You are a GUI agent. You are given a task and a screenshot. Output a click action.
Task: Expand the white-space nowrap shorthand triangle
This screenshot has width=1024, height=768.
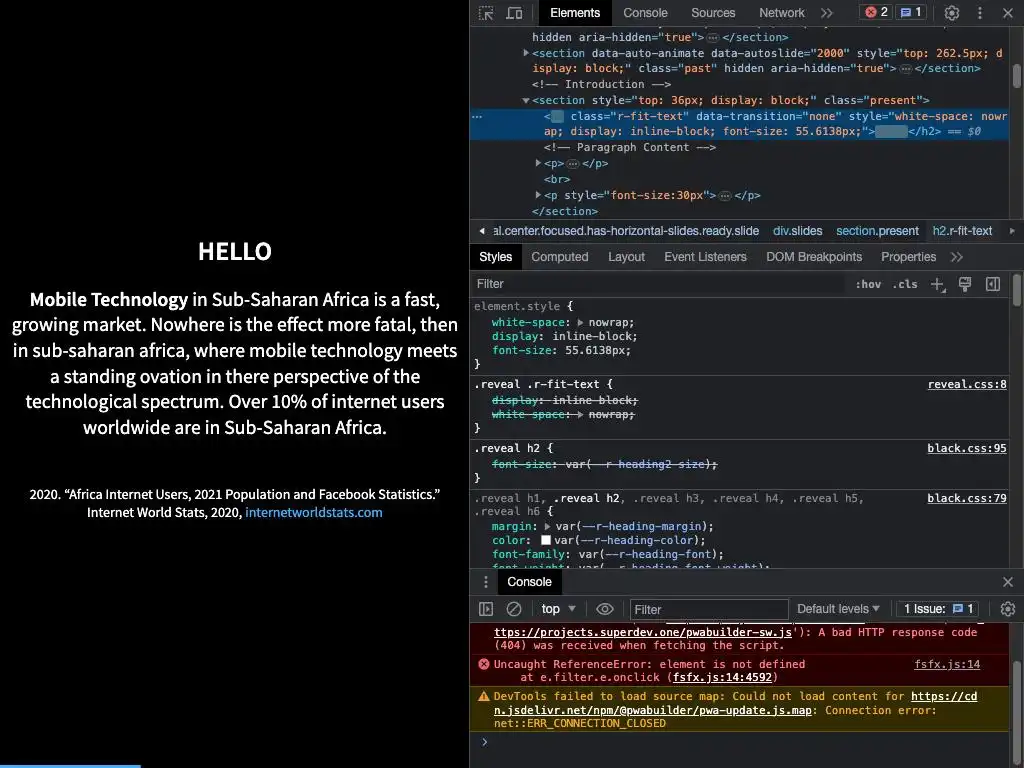[581, 323]
